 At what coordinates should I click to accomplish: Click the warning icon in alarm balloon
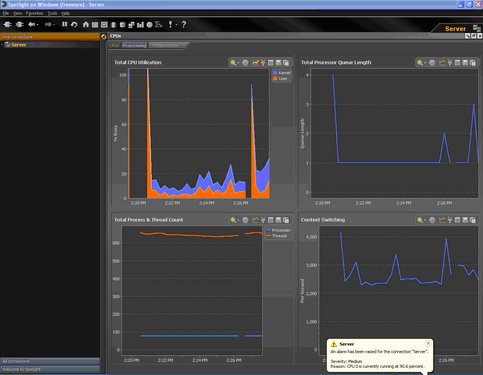(x=334, y=344)
